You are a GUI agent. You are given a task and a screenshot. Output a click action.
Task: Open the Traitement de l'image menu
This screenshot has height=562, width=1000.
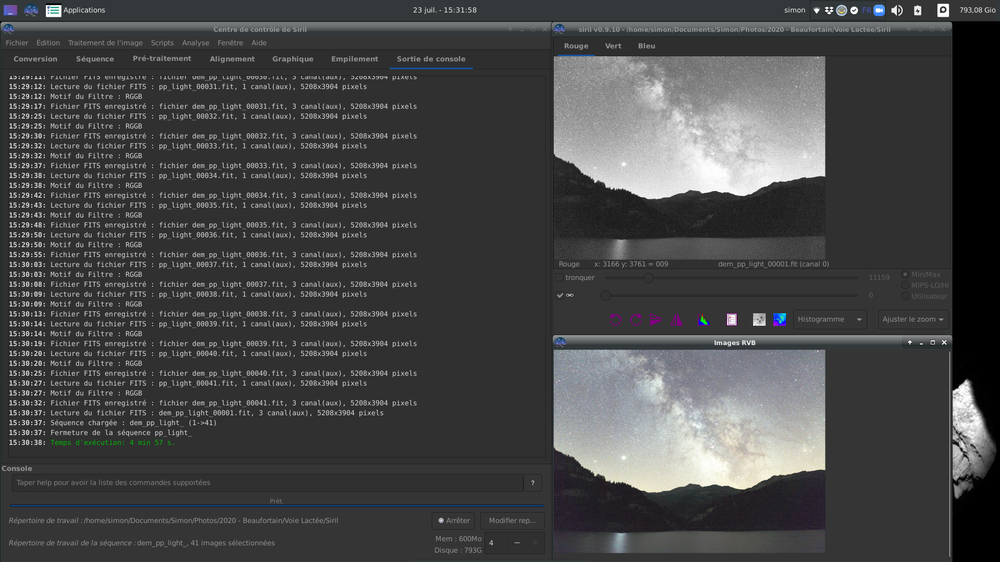(105, 43)
